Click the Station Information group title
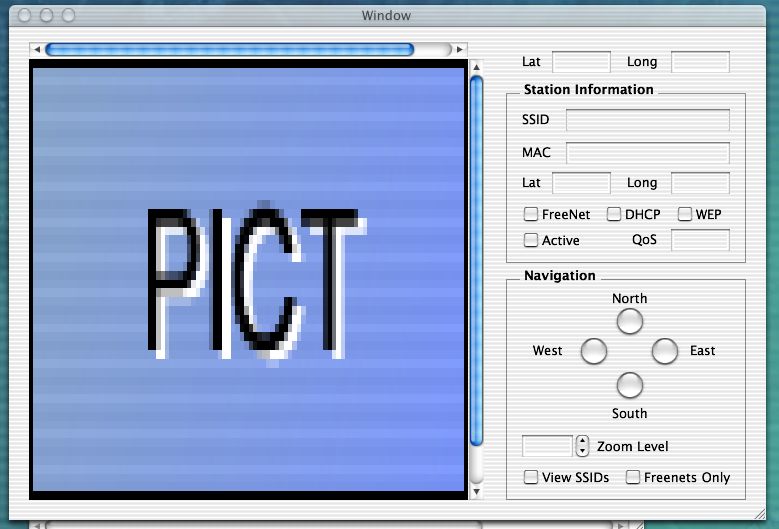This screenshot has width=779, height=529. (x=589, y=89)
